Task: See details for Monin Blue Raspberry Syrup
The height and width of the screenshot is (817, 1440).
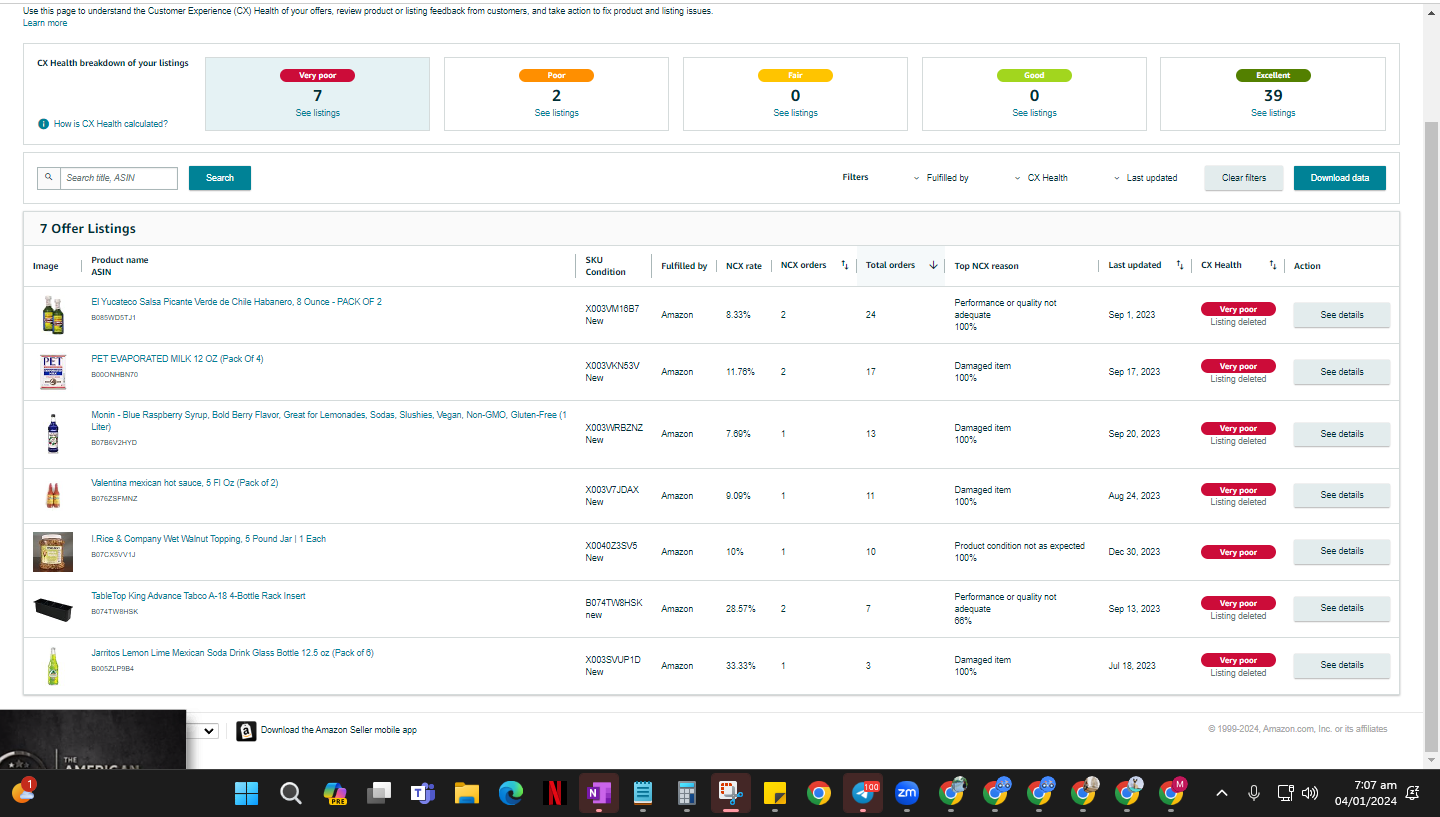Action: click(x=1341, y=434)
